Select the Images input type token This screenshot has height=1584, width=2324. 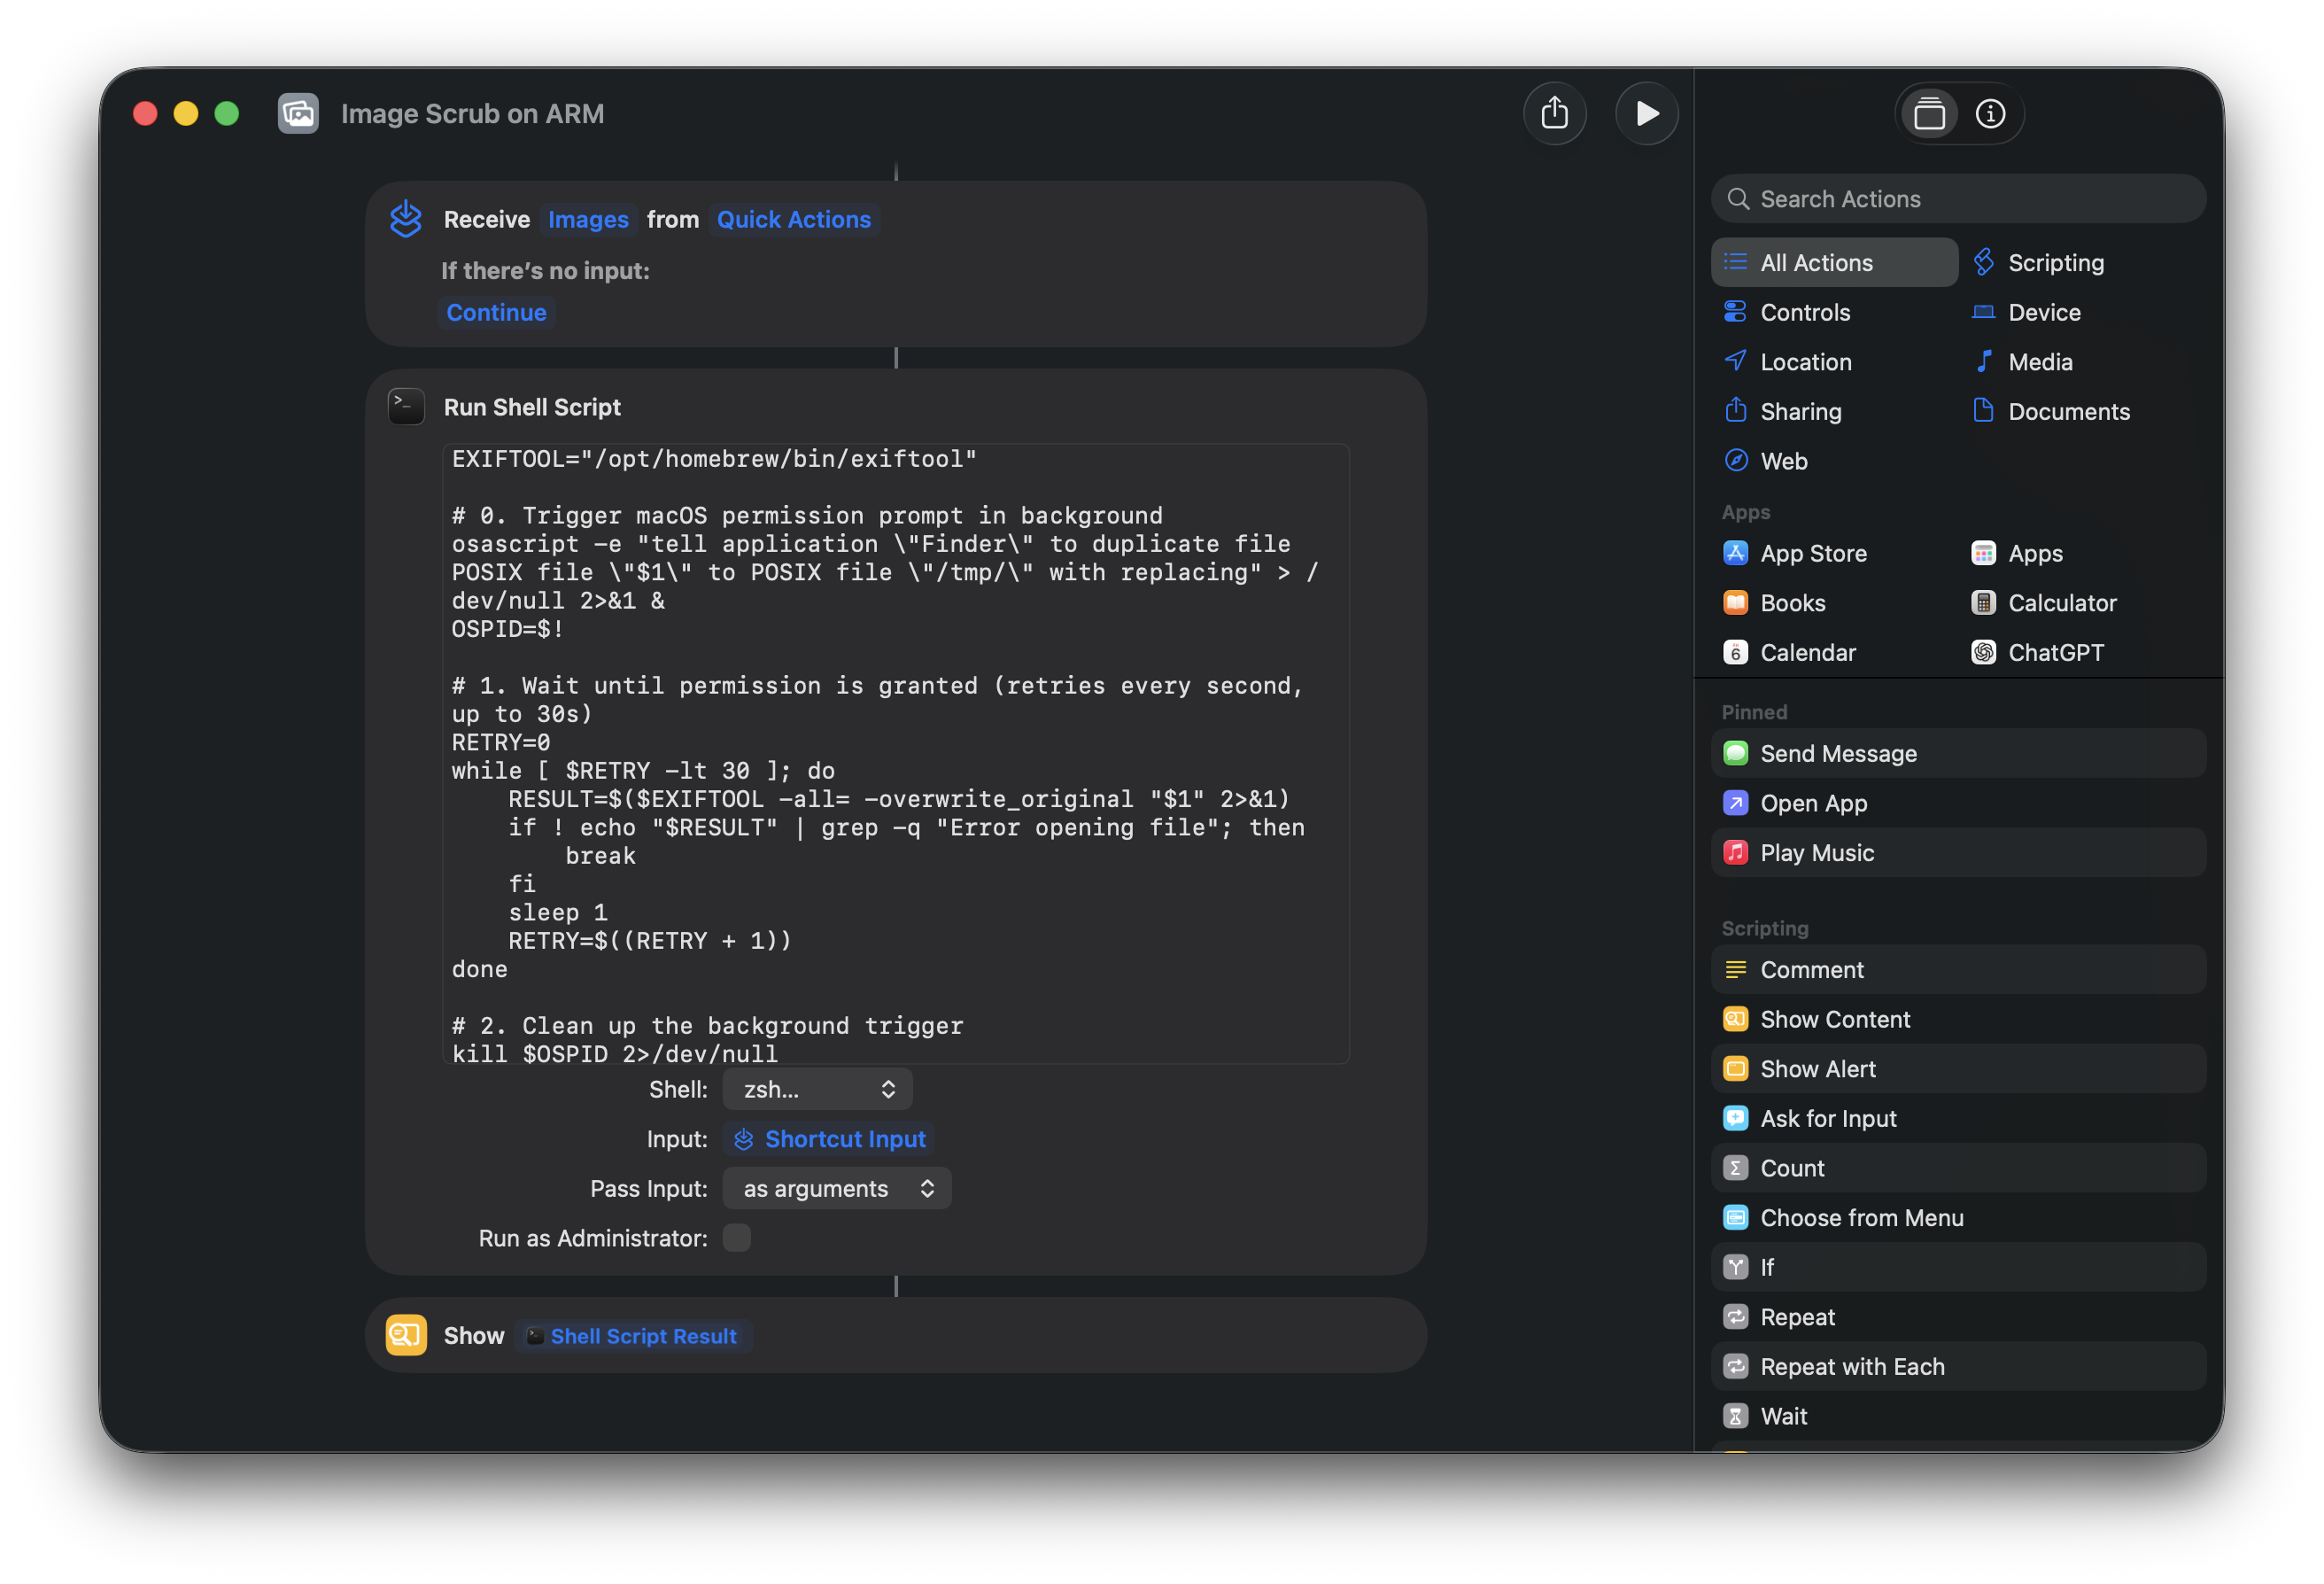click(x=588, y=219)
